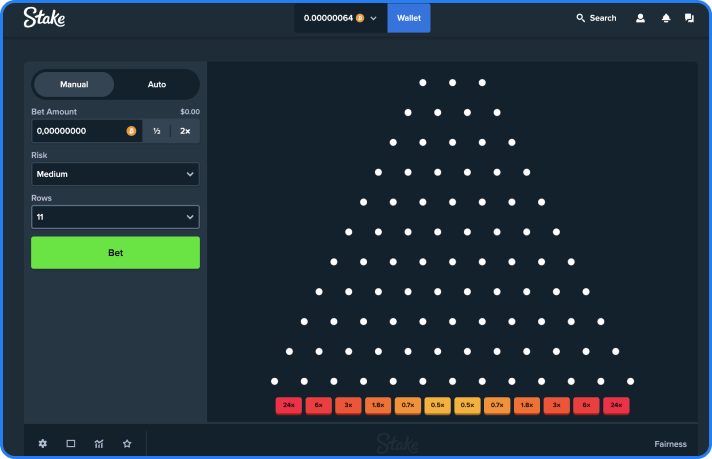
Task: Click the leftmost 24x multiplier slot
Action: (289, 405)
